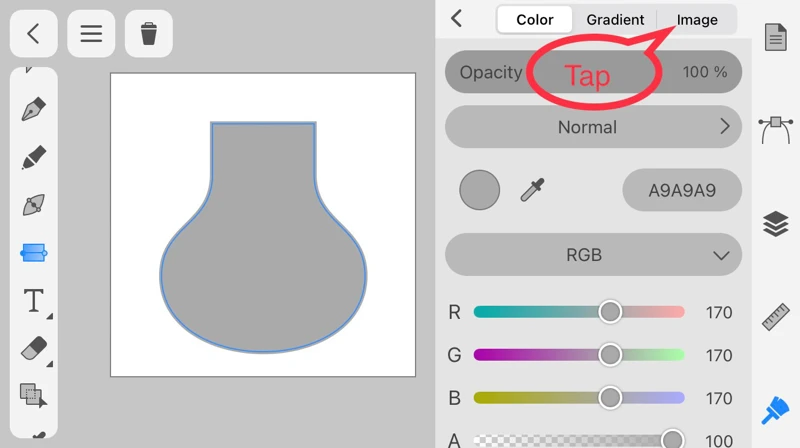The width and height of the screenshot is (800, 448).
Task: Select the Pencil drawing tool
Action: pos(34,157)
